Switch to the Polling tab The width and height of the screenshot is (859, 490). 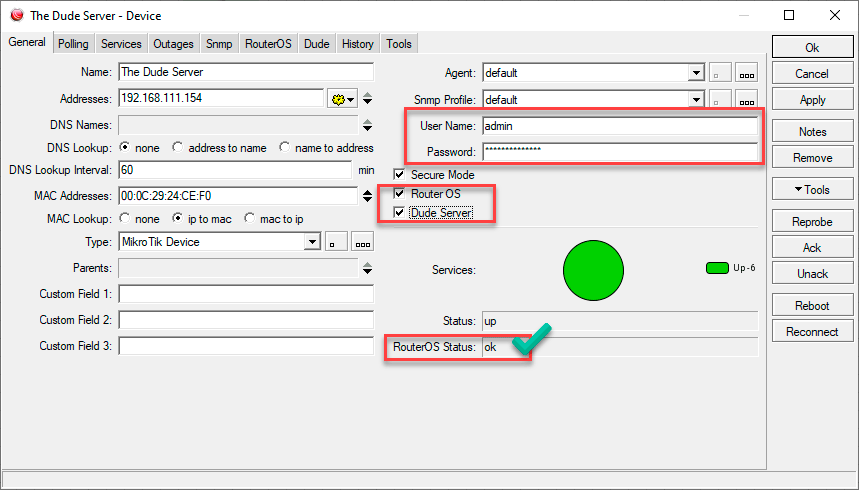pos(73,44)
